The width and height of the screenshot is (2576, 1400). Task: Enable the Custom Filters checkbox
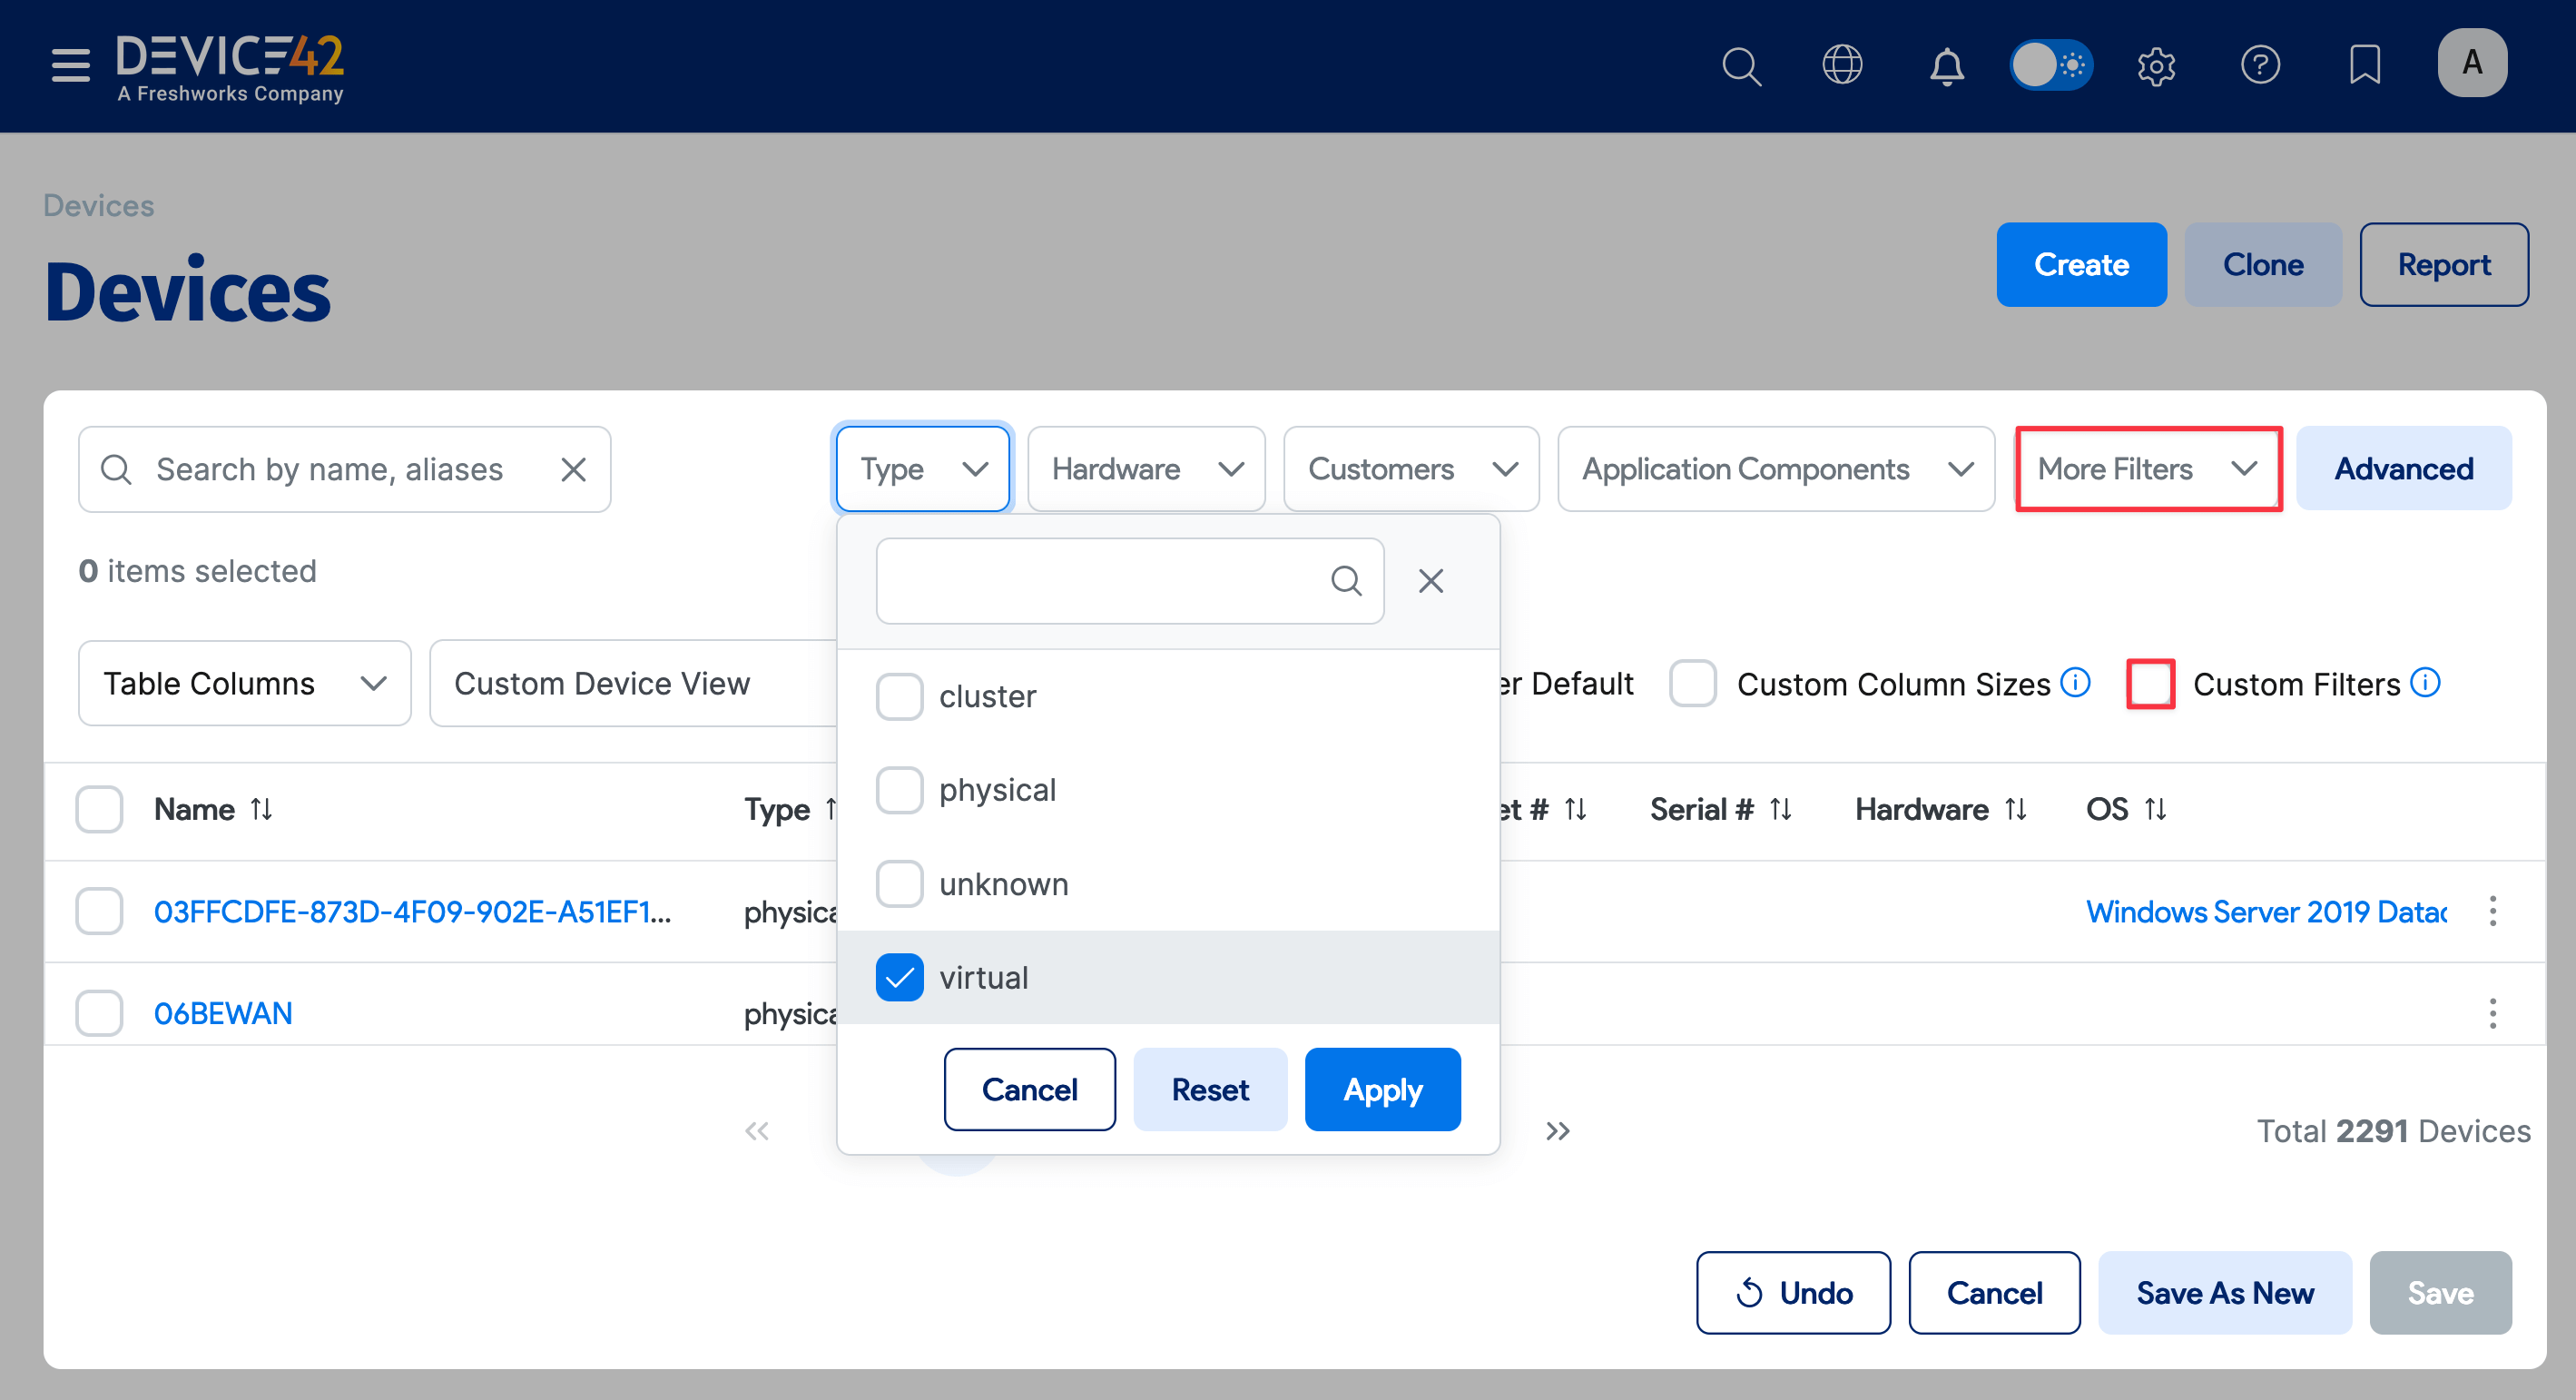point(2150,683)
